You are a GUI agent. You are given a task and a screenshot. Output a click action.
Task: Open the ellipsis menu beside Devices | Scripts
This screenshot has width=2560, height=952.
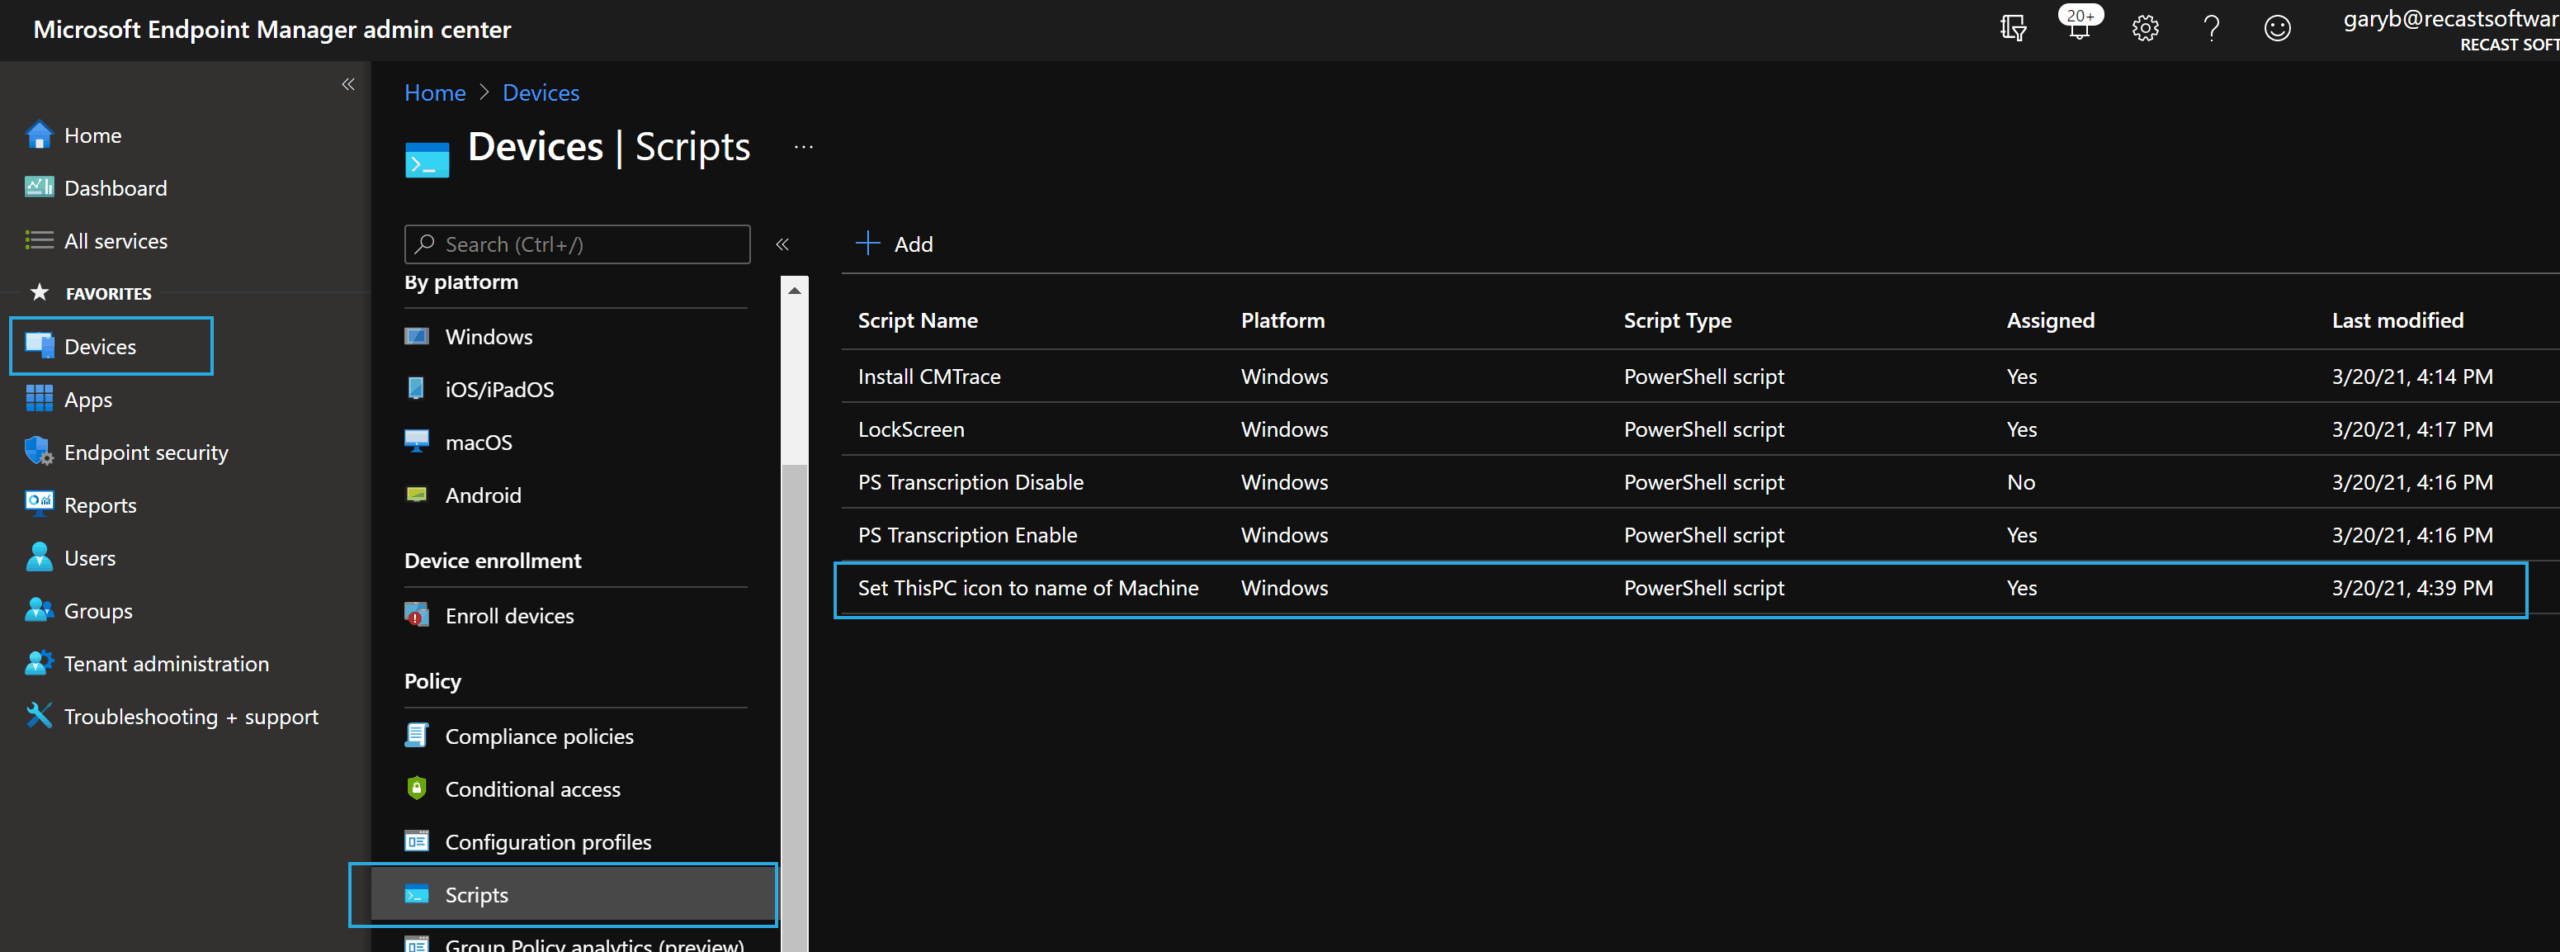coord(803,147)
